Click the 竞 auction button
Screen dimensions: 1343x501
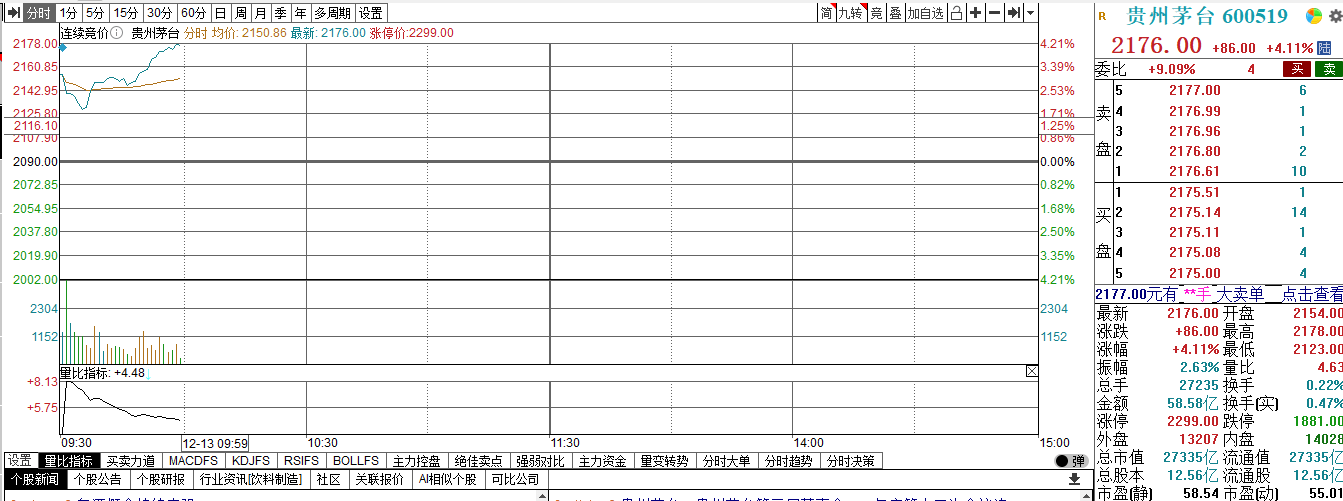click(876, 13)
